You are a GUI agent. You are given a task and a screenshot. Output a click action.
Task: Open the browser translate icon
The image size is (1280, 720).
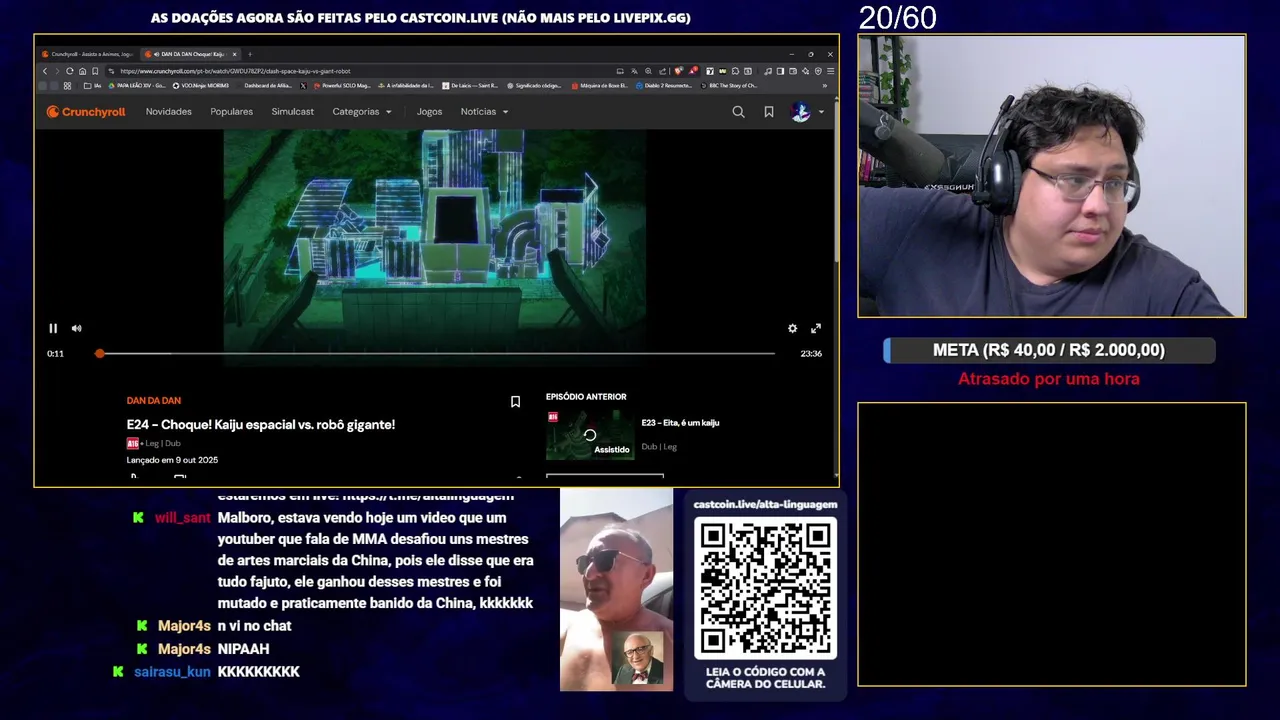tap(634, 71)
